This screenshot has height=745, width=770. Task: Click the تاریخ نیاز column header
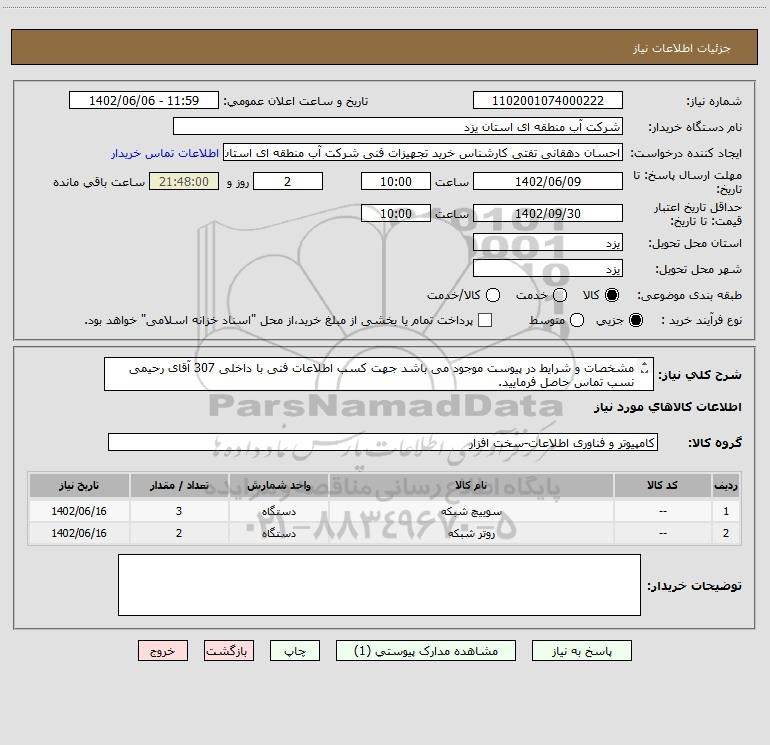point(79,485)
